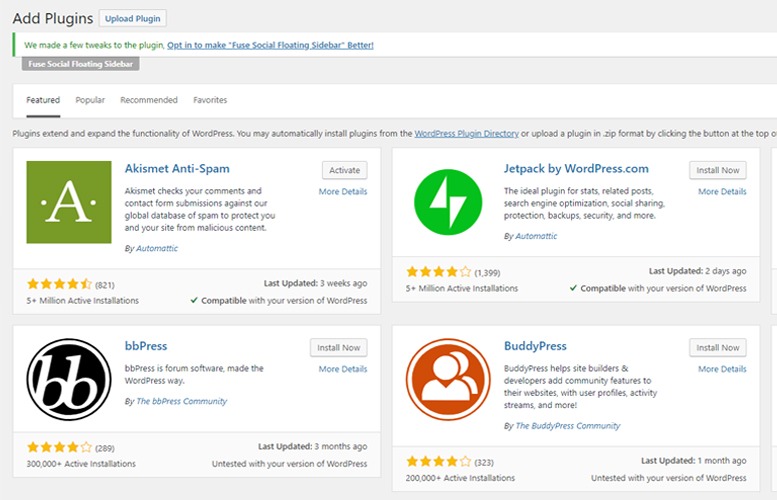Click 'Last Updated: 3 weeks ago' text
Image resolution: width=777 pixels, height=500 pixels.
tap(315, 283)
